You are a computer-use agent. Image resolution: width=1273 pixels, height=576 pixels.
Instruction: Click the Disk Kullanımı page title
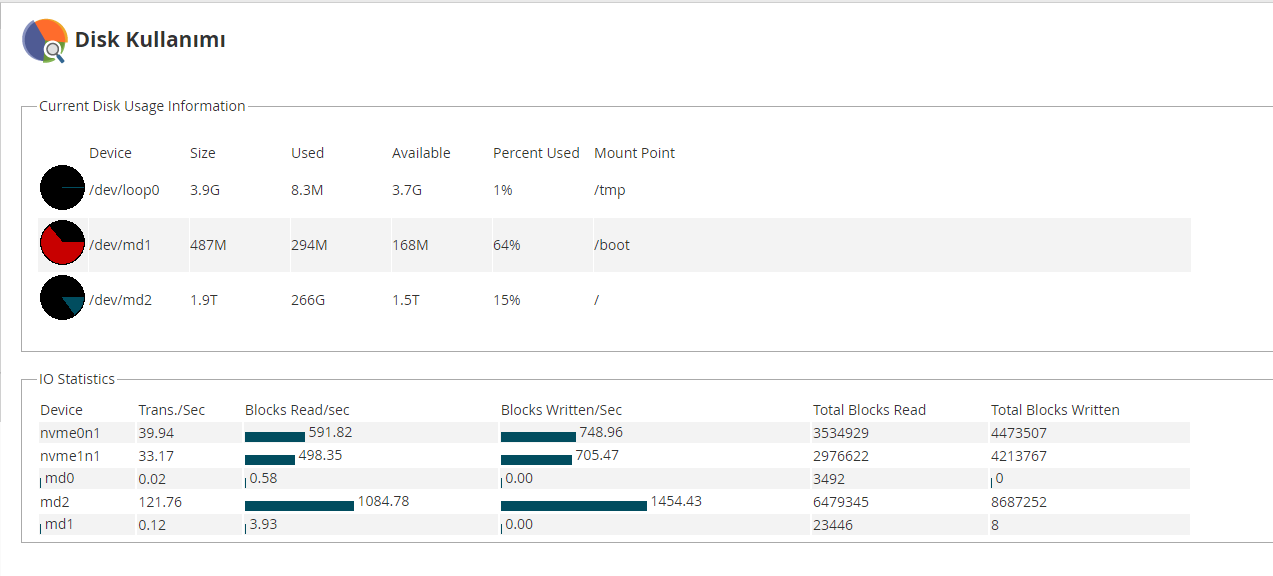(x=150, y=40)
